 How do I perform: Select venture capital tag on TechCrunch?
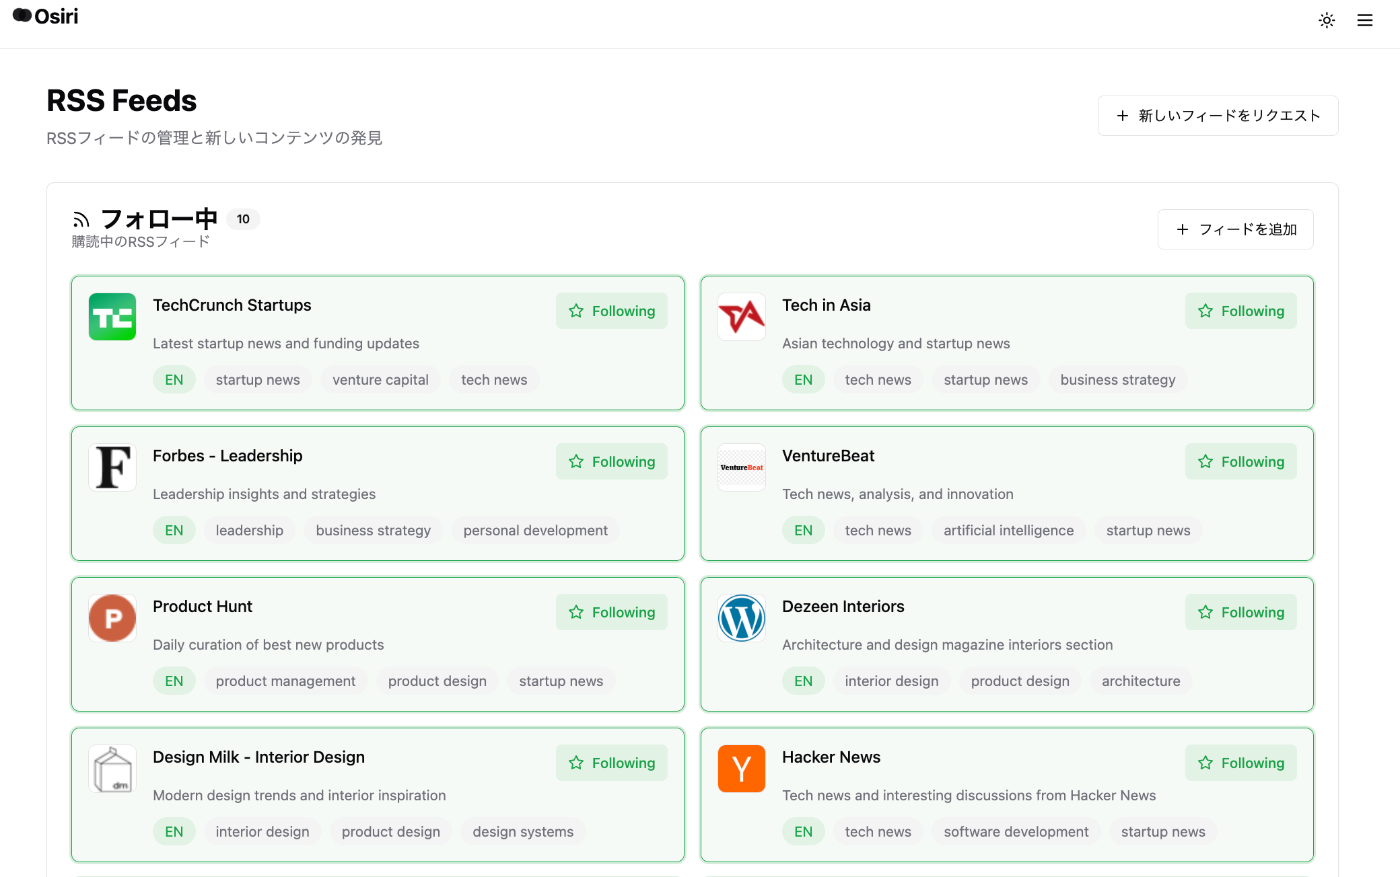[380, 380]
